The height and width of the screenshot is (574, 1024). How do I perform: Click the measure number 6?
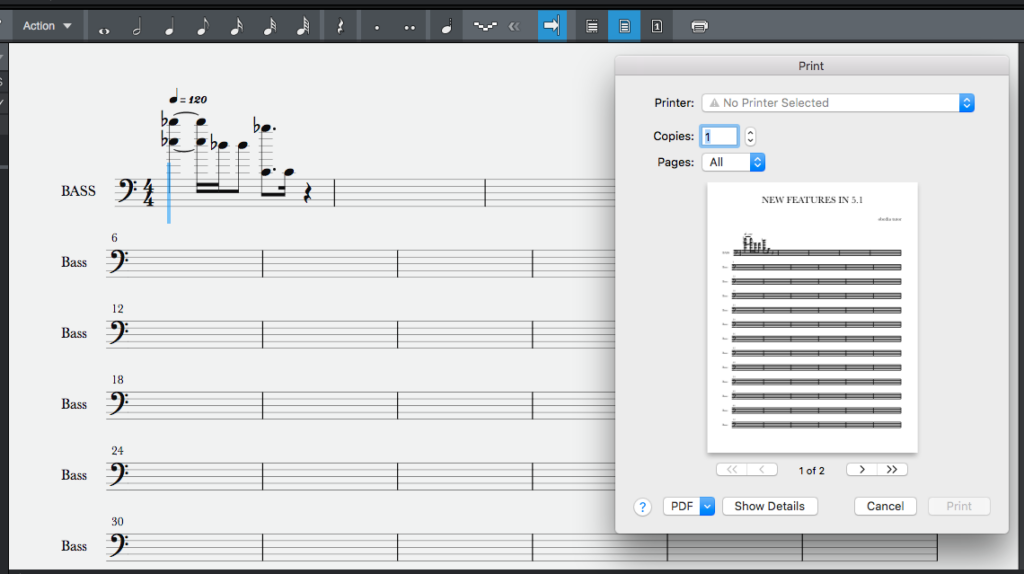coord(114,238)
